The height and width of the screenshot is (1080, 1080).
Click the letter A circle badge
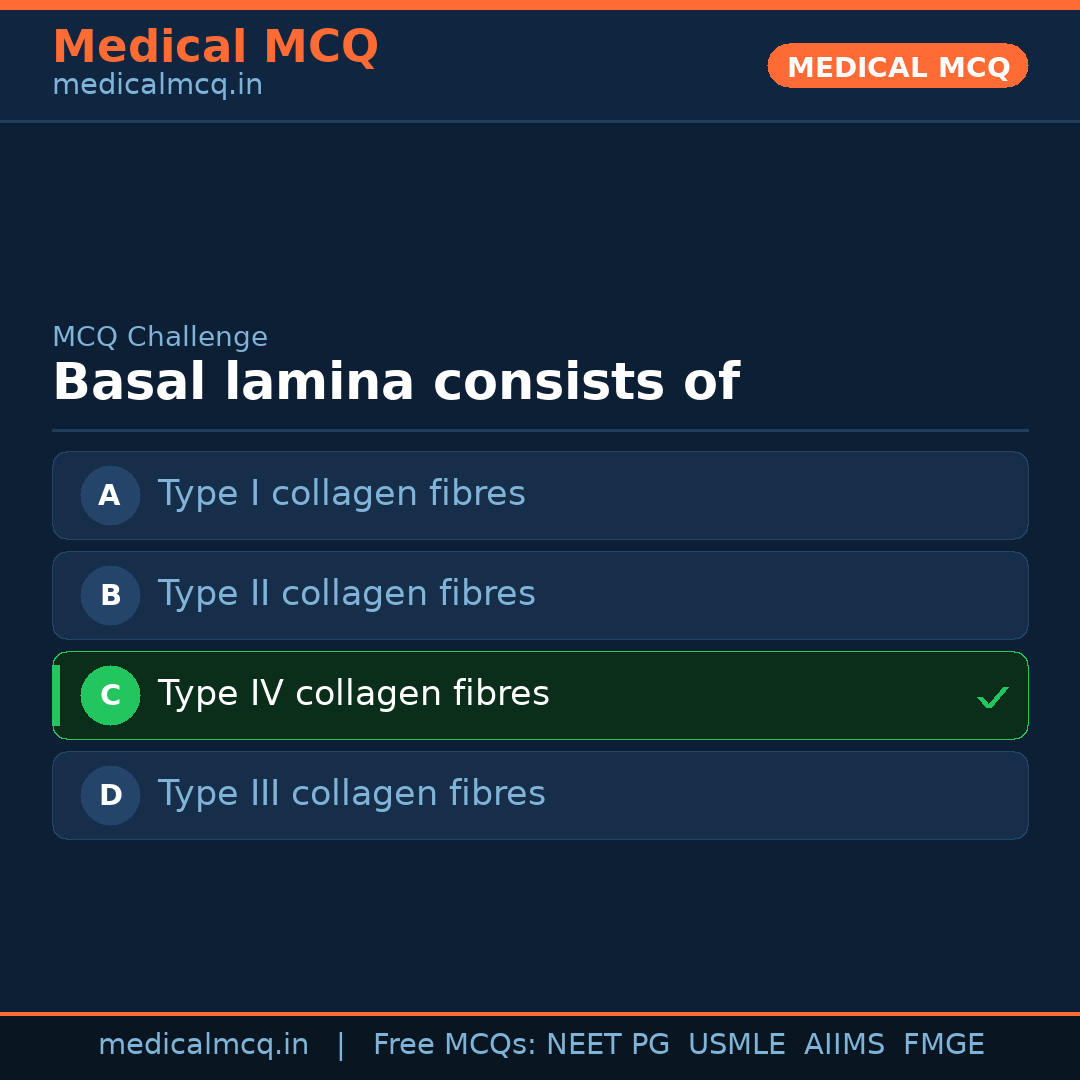click(110, 495)
